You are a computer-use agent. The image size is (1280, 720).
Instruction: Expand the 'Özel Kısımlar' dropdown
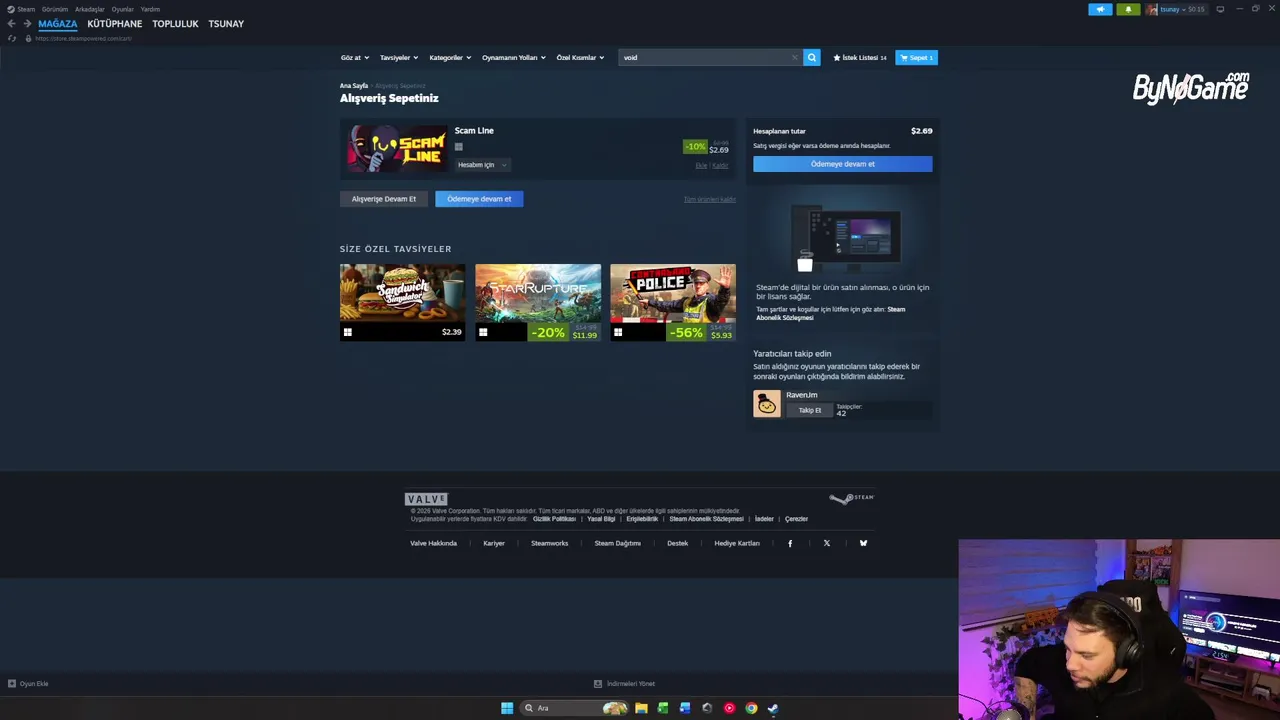580,58
